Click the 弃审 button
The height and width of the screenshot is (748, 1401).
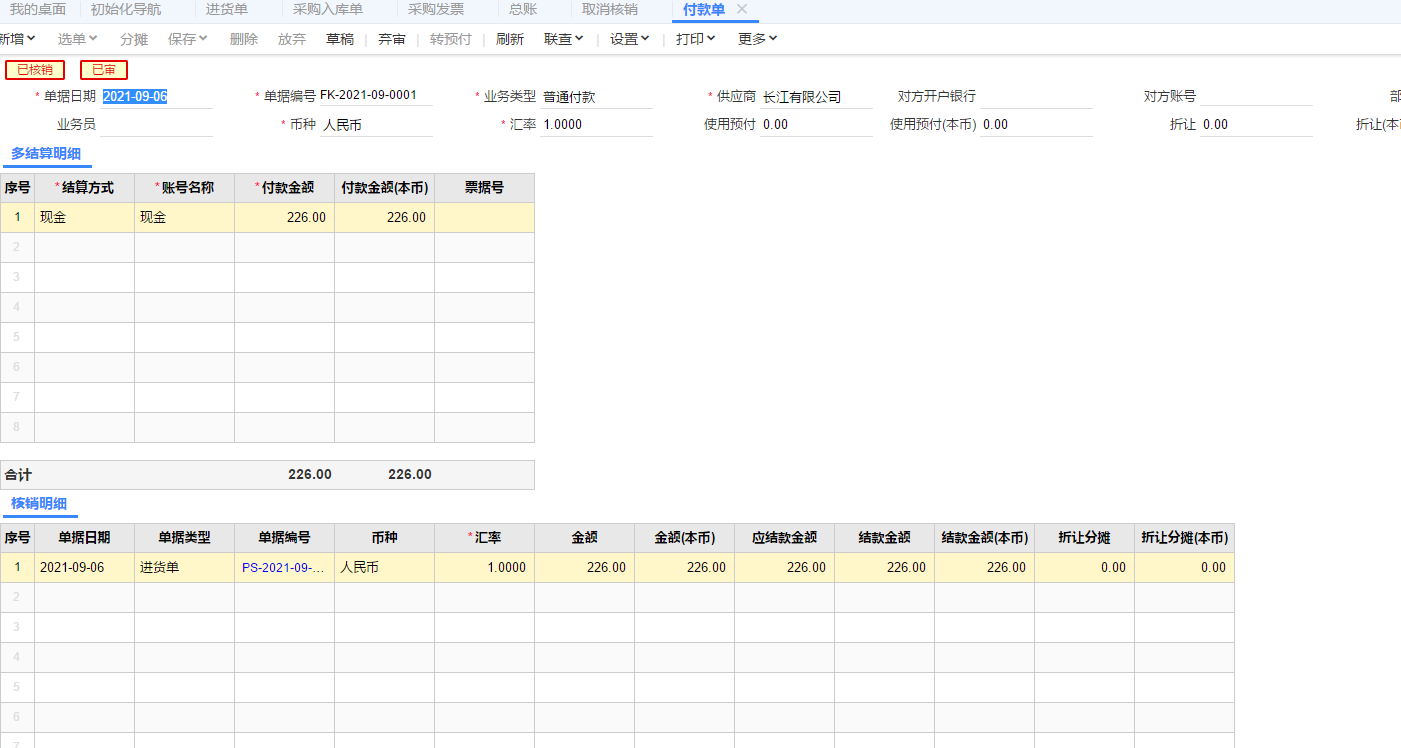[392, 39]
